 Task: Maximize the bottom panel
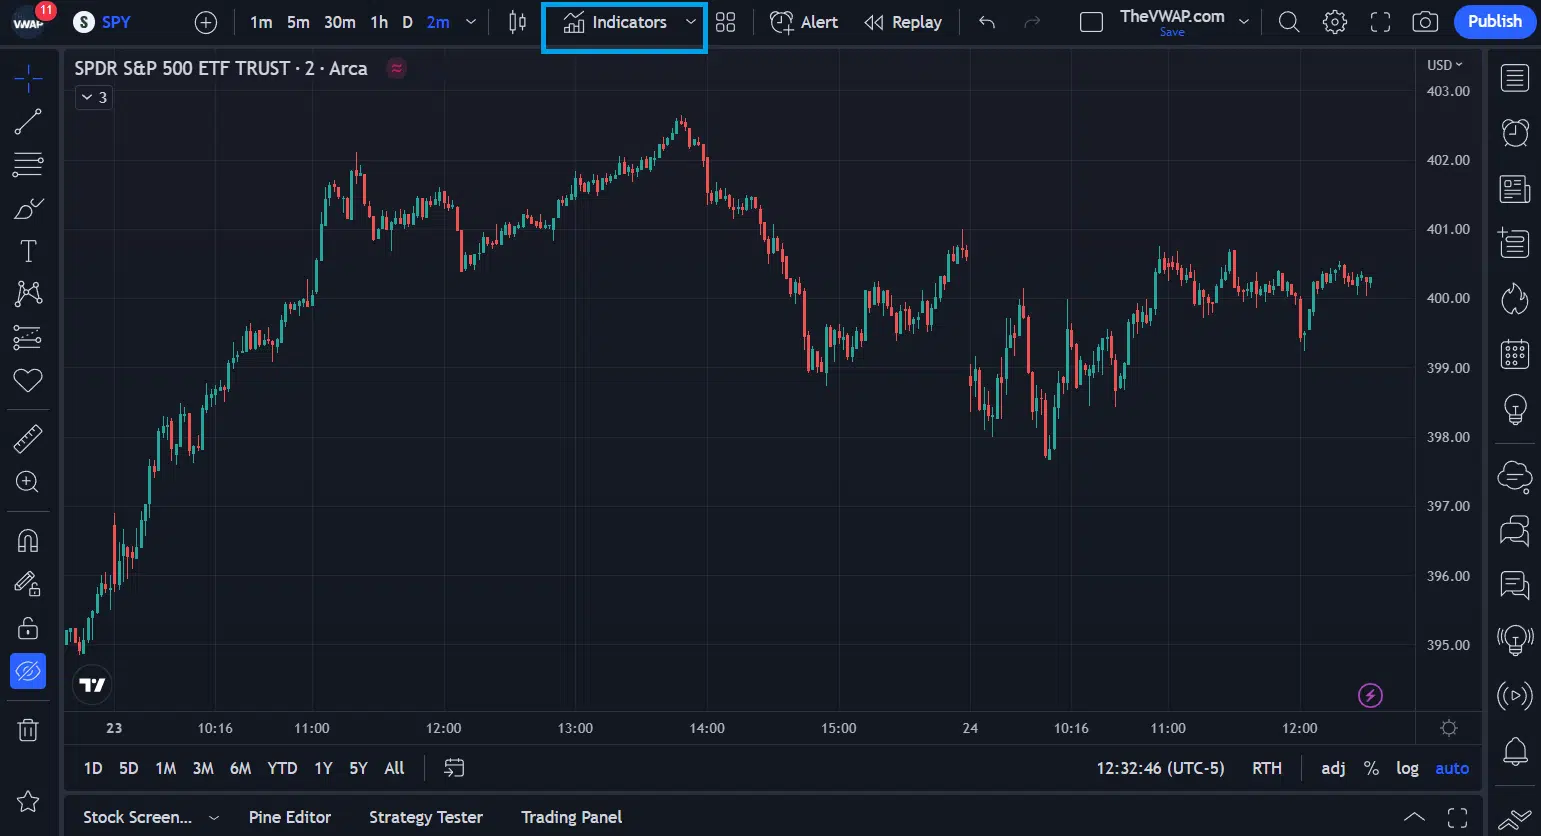click(1458, 817)
